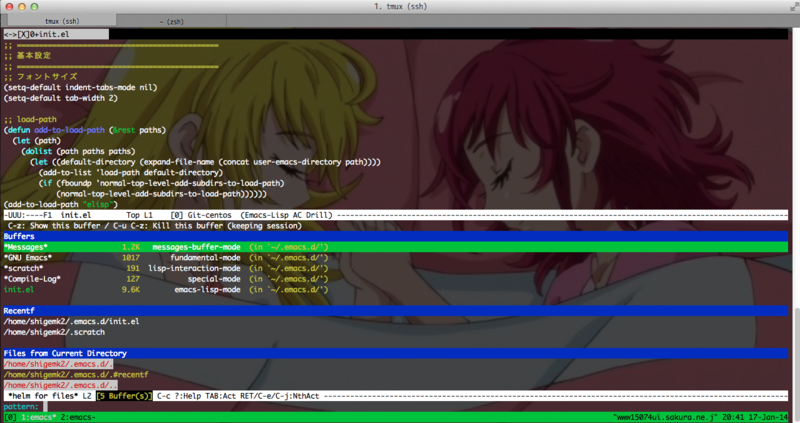Click the 20:41 17-Jan-14 clock in tmux bar
The image size is (800, 423).
click(755, 417)
